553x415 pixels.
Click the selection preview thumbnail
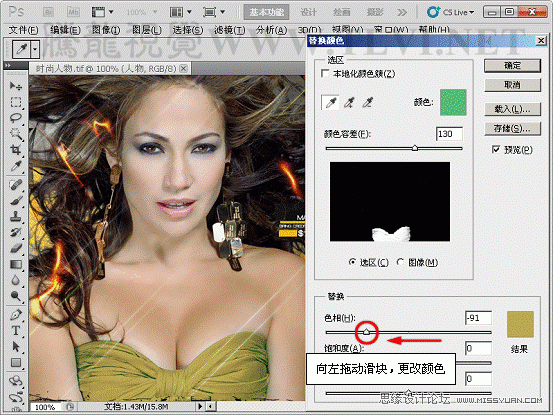390,202
